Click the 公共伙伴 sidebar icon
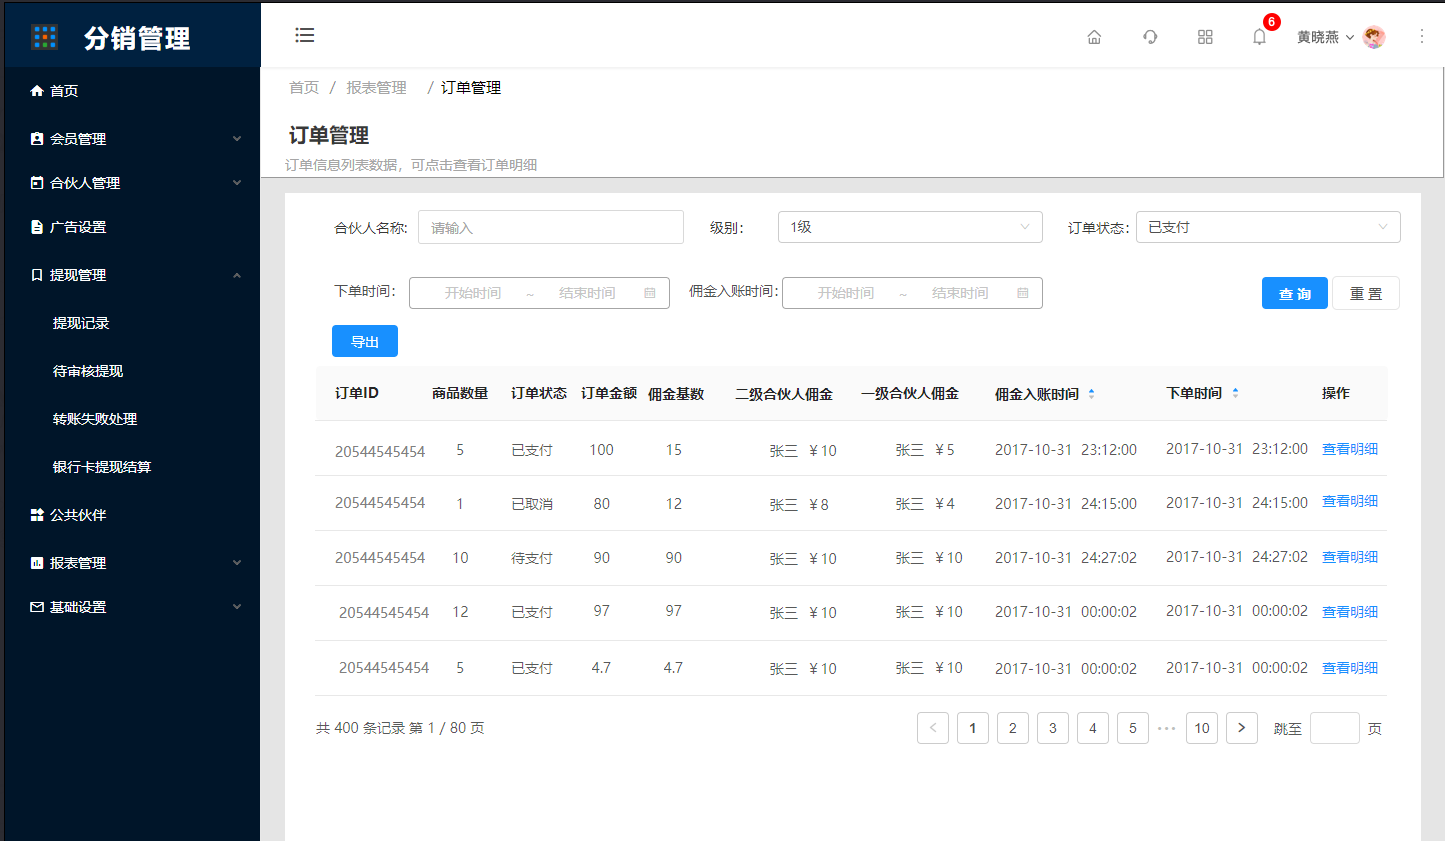 [x=37, y=515]
